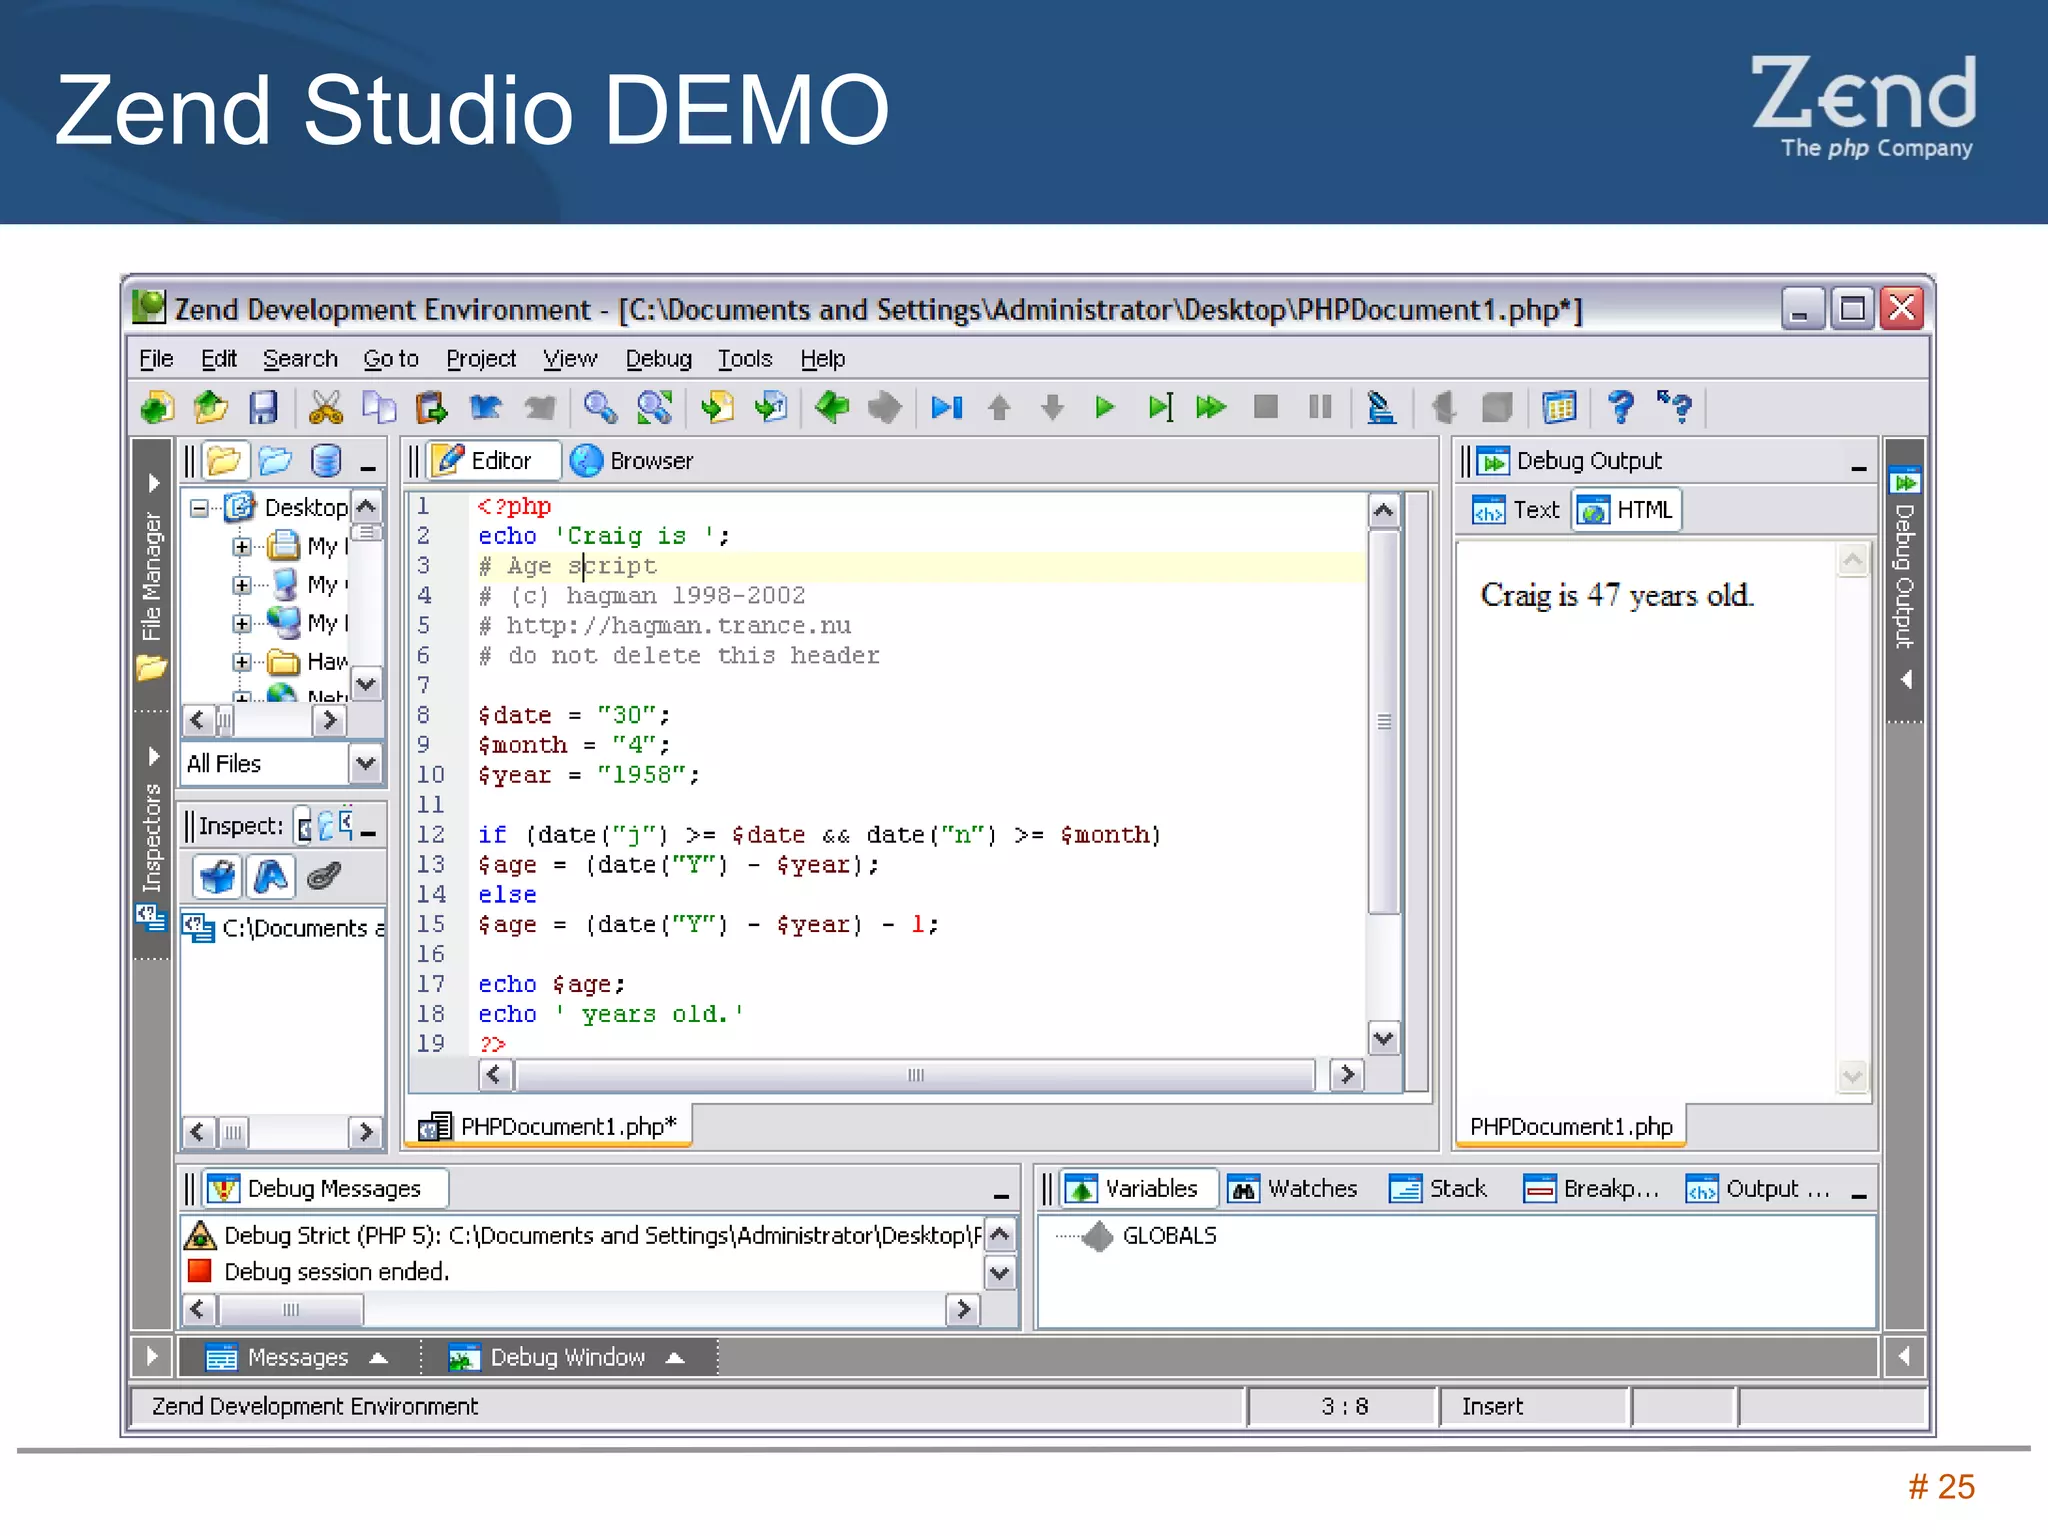Click the blue Step Into debug icon

946,408
